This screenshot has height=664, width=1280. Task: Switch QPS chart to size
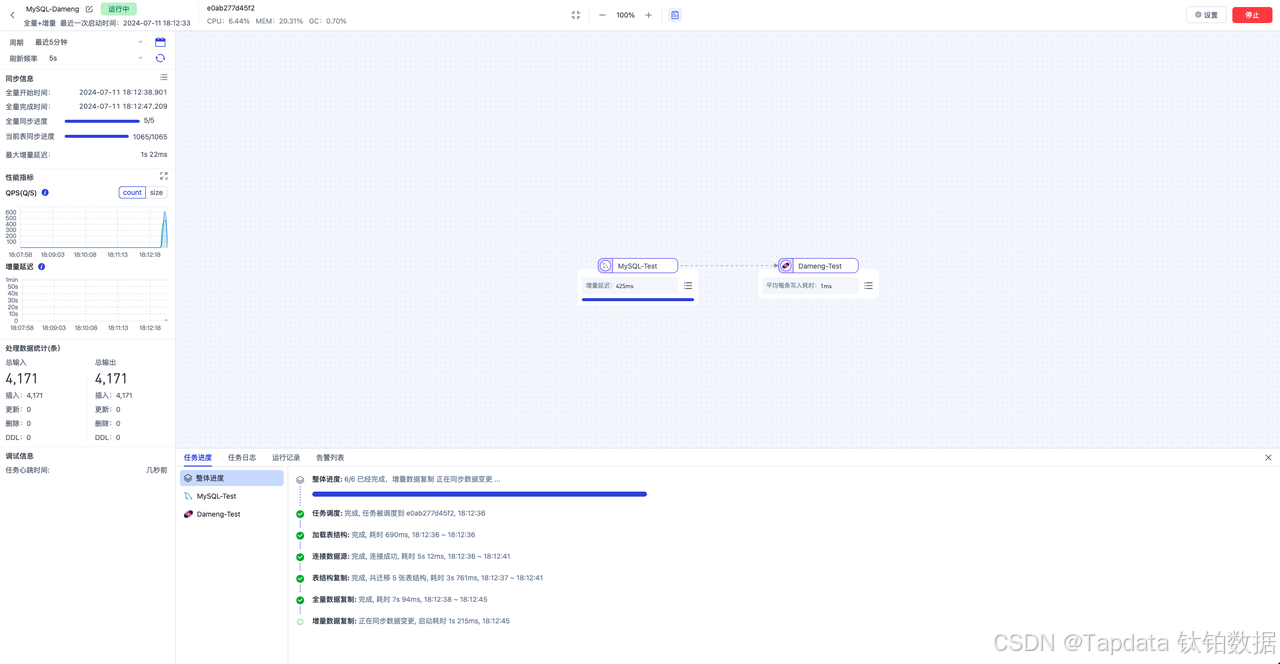tap(156, 193)
